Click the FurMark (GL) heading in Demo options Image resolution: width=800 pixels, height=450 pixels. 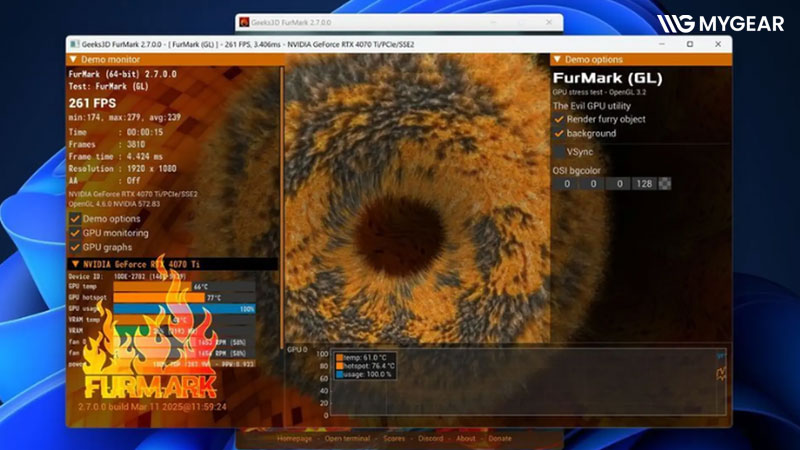pyautogui.click(x=608, y=79)
